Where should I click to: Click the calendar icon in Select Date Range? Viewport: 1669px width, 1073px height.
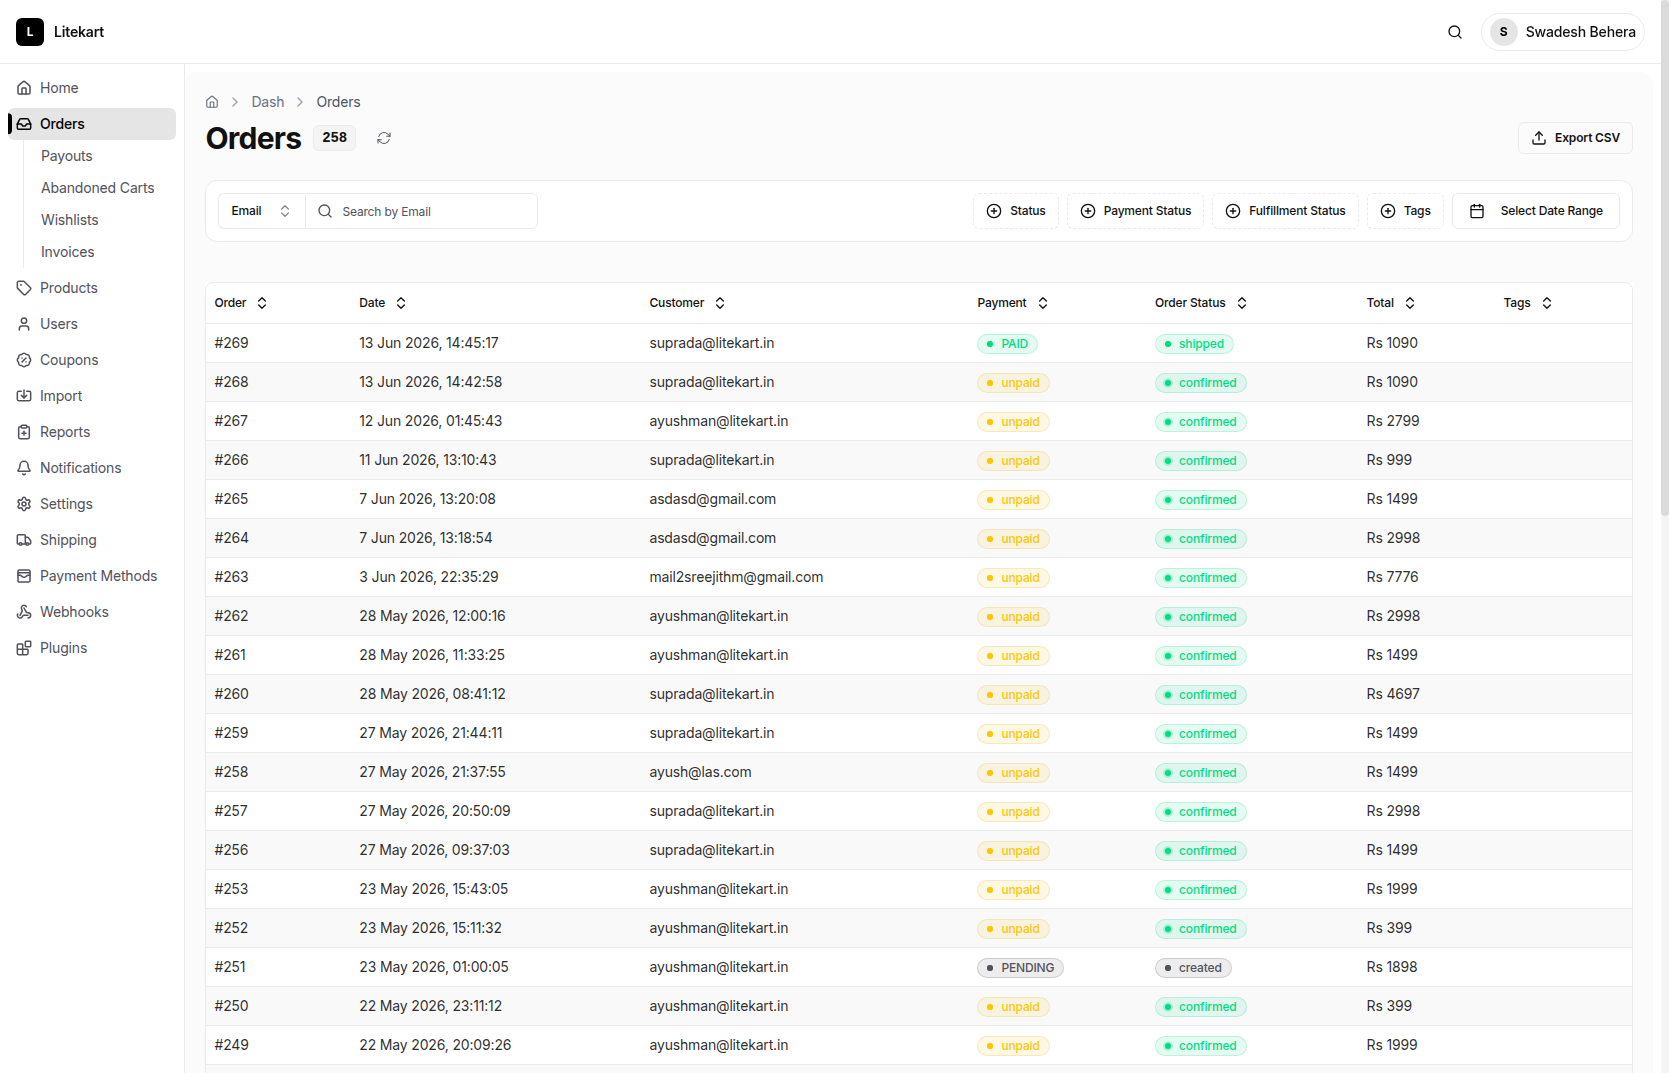[x=1477, y=211]
